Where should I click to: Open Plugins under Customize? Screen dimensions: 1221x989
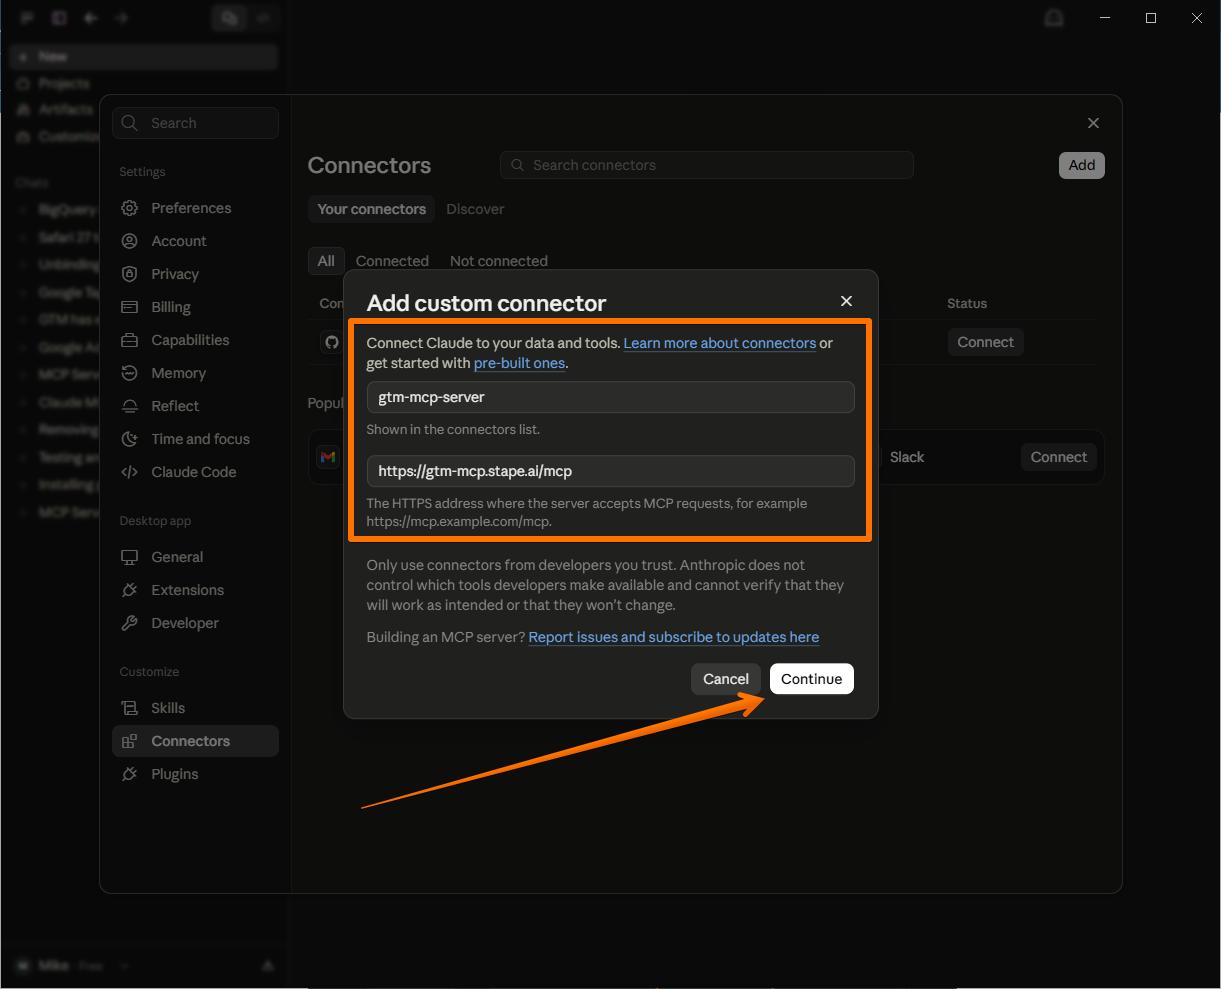(195, 774)
